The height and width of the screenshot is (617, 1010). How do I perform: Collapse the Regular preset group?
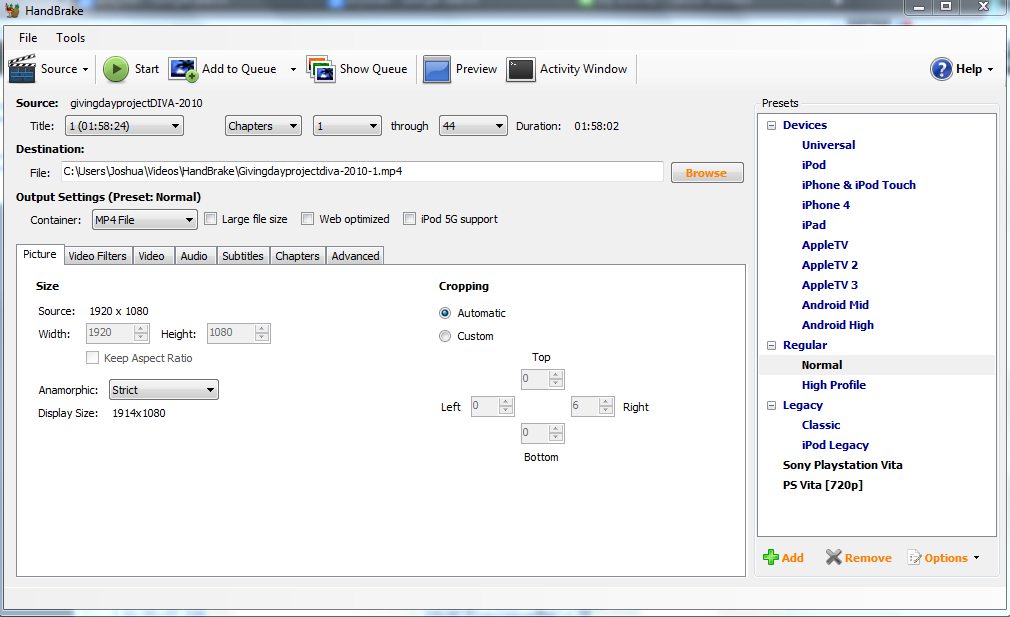tap(771, 345)
